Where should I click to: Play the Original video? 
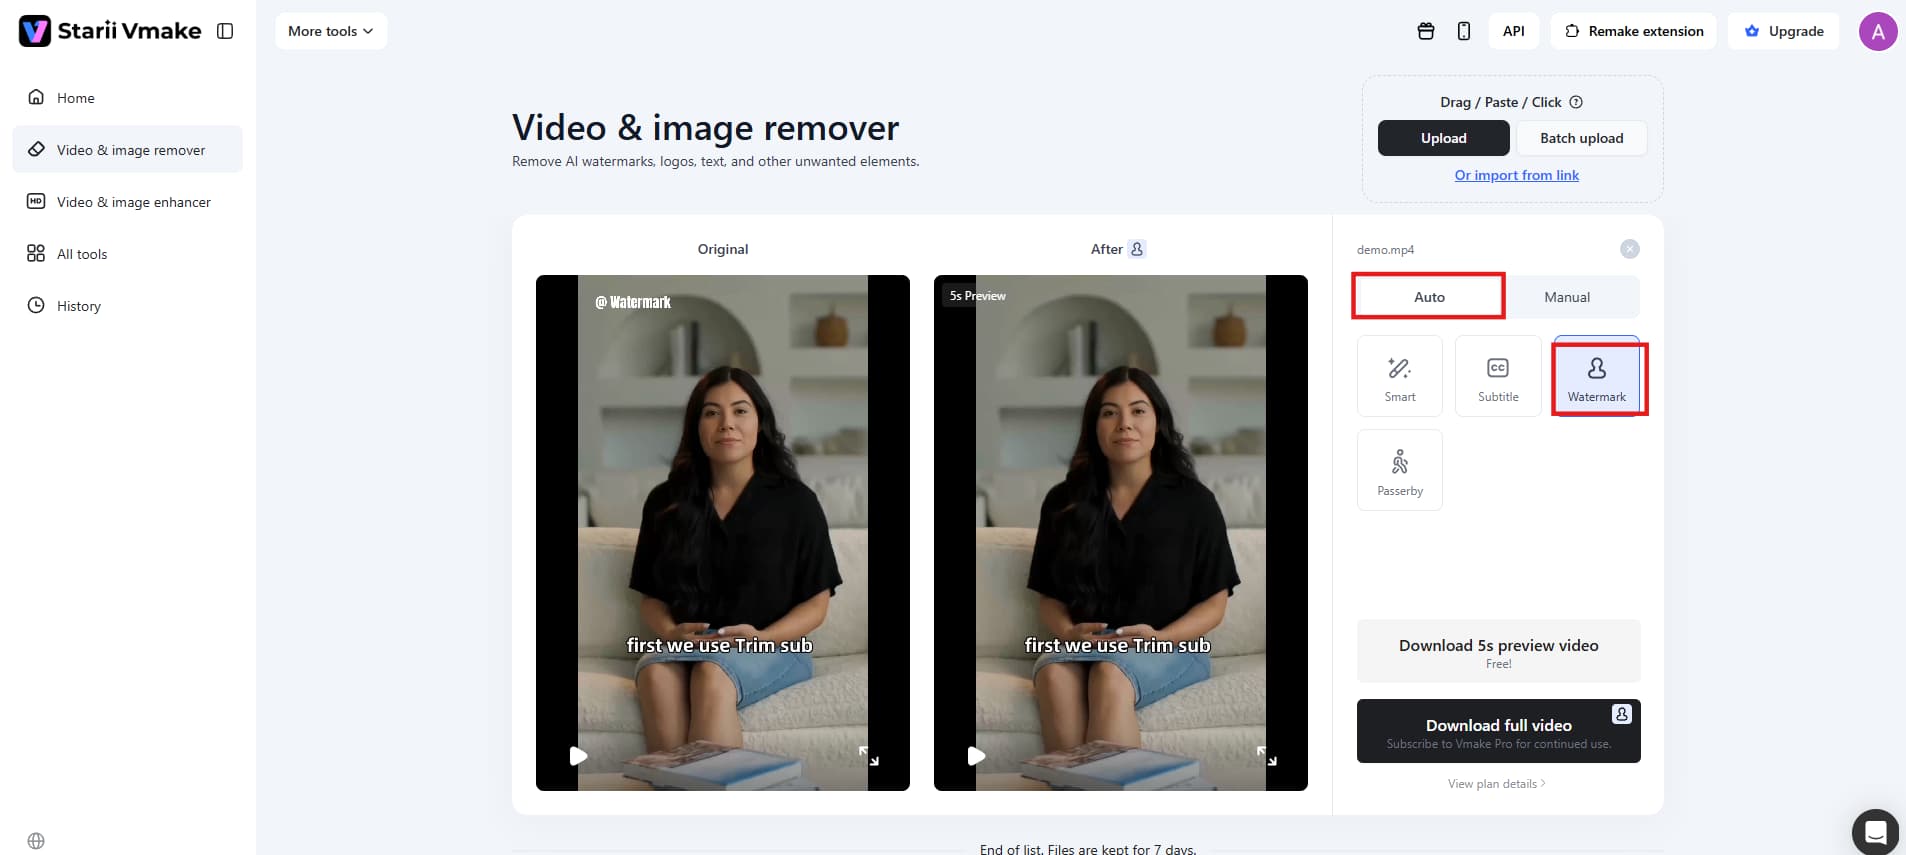pyautogui.click(x=578, y=756)
